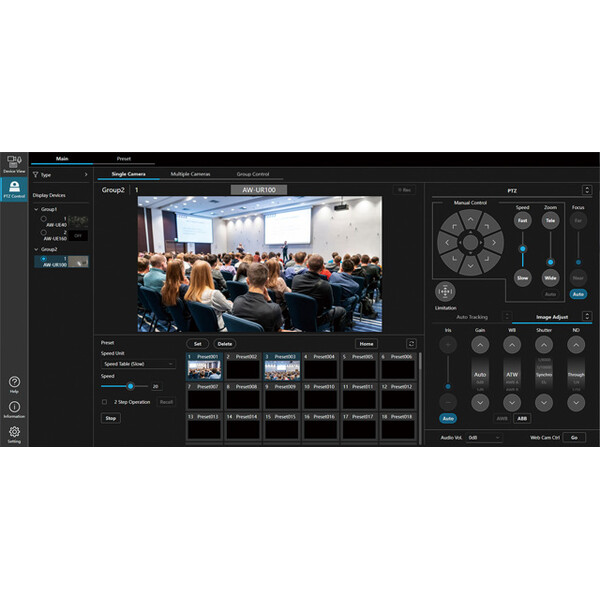Open the Speed Unit dropdown
The height and width of the screenshot is (600, 600).
point(138,364)
